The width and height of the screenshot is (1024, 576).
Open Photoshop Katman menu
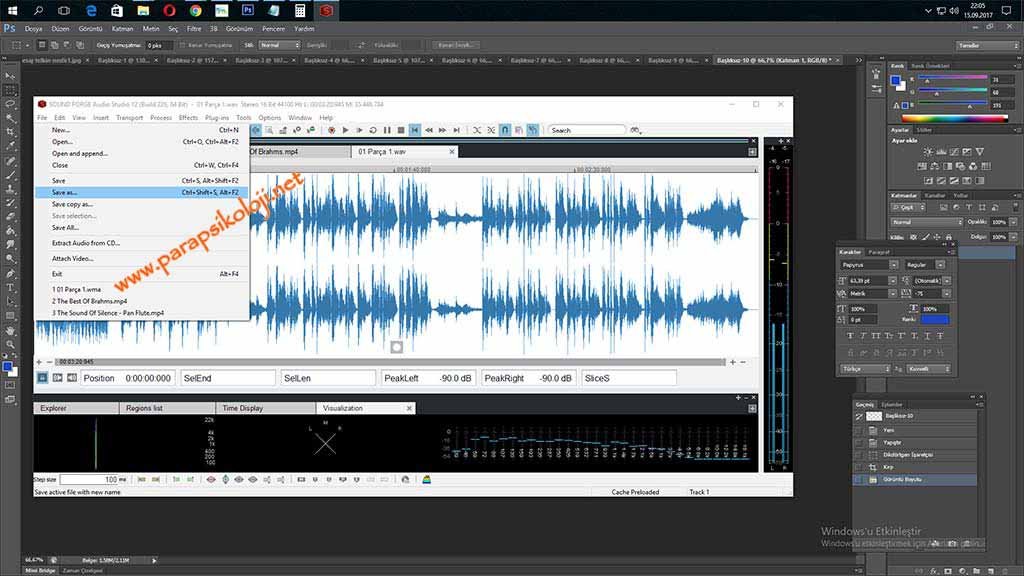point(122,29)
